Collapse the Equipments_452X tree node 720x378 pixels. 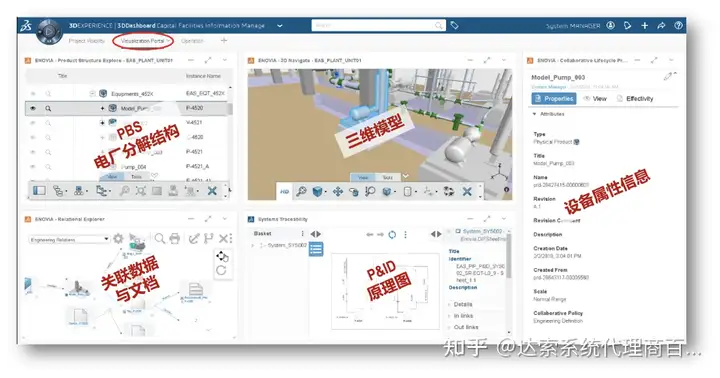(92, 94)
